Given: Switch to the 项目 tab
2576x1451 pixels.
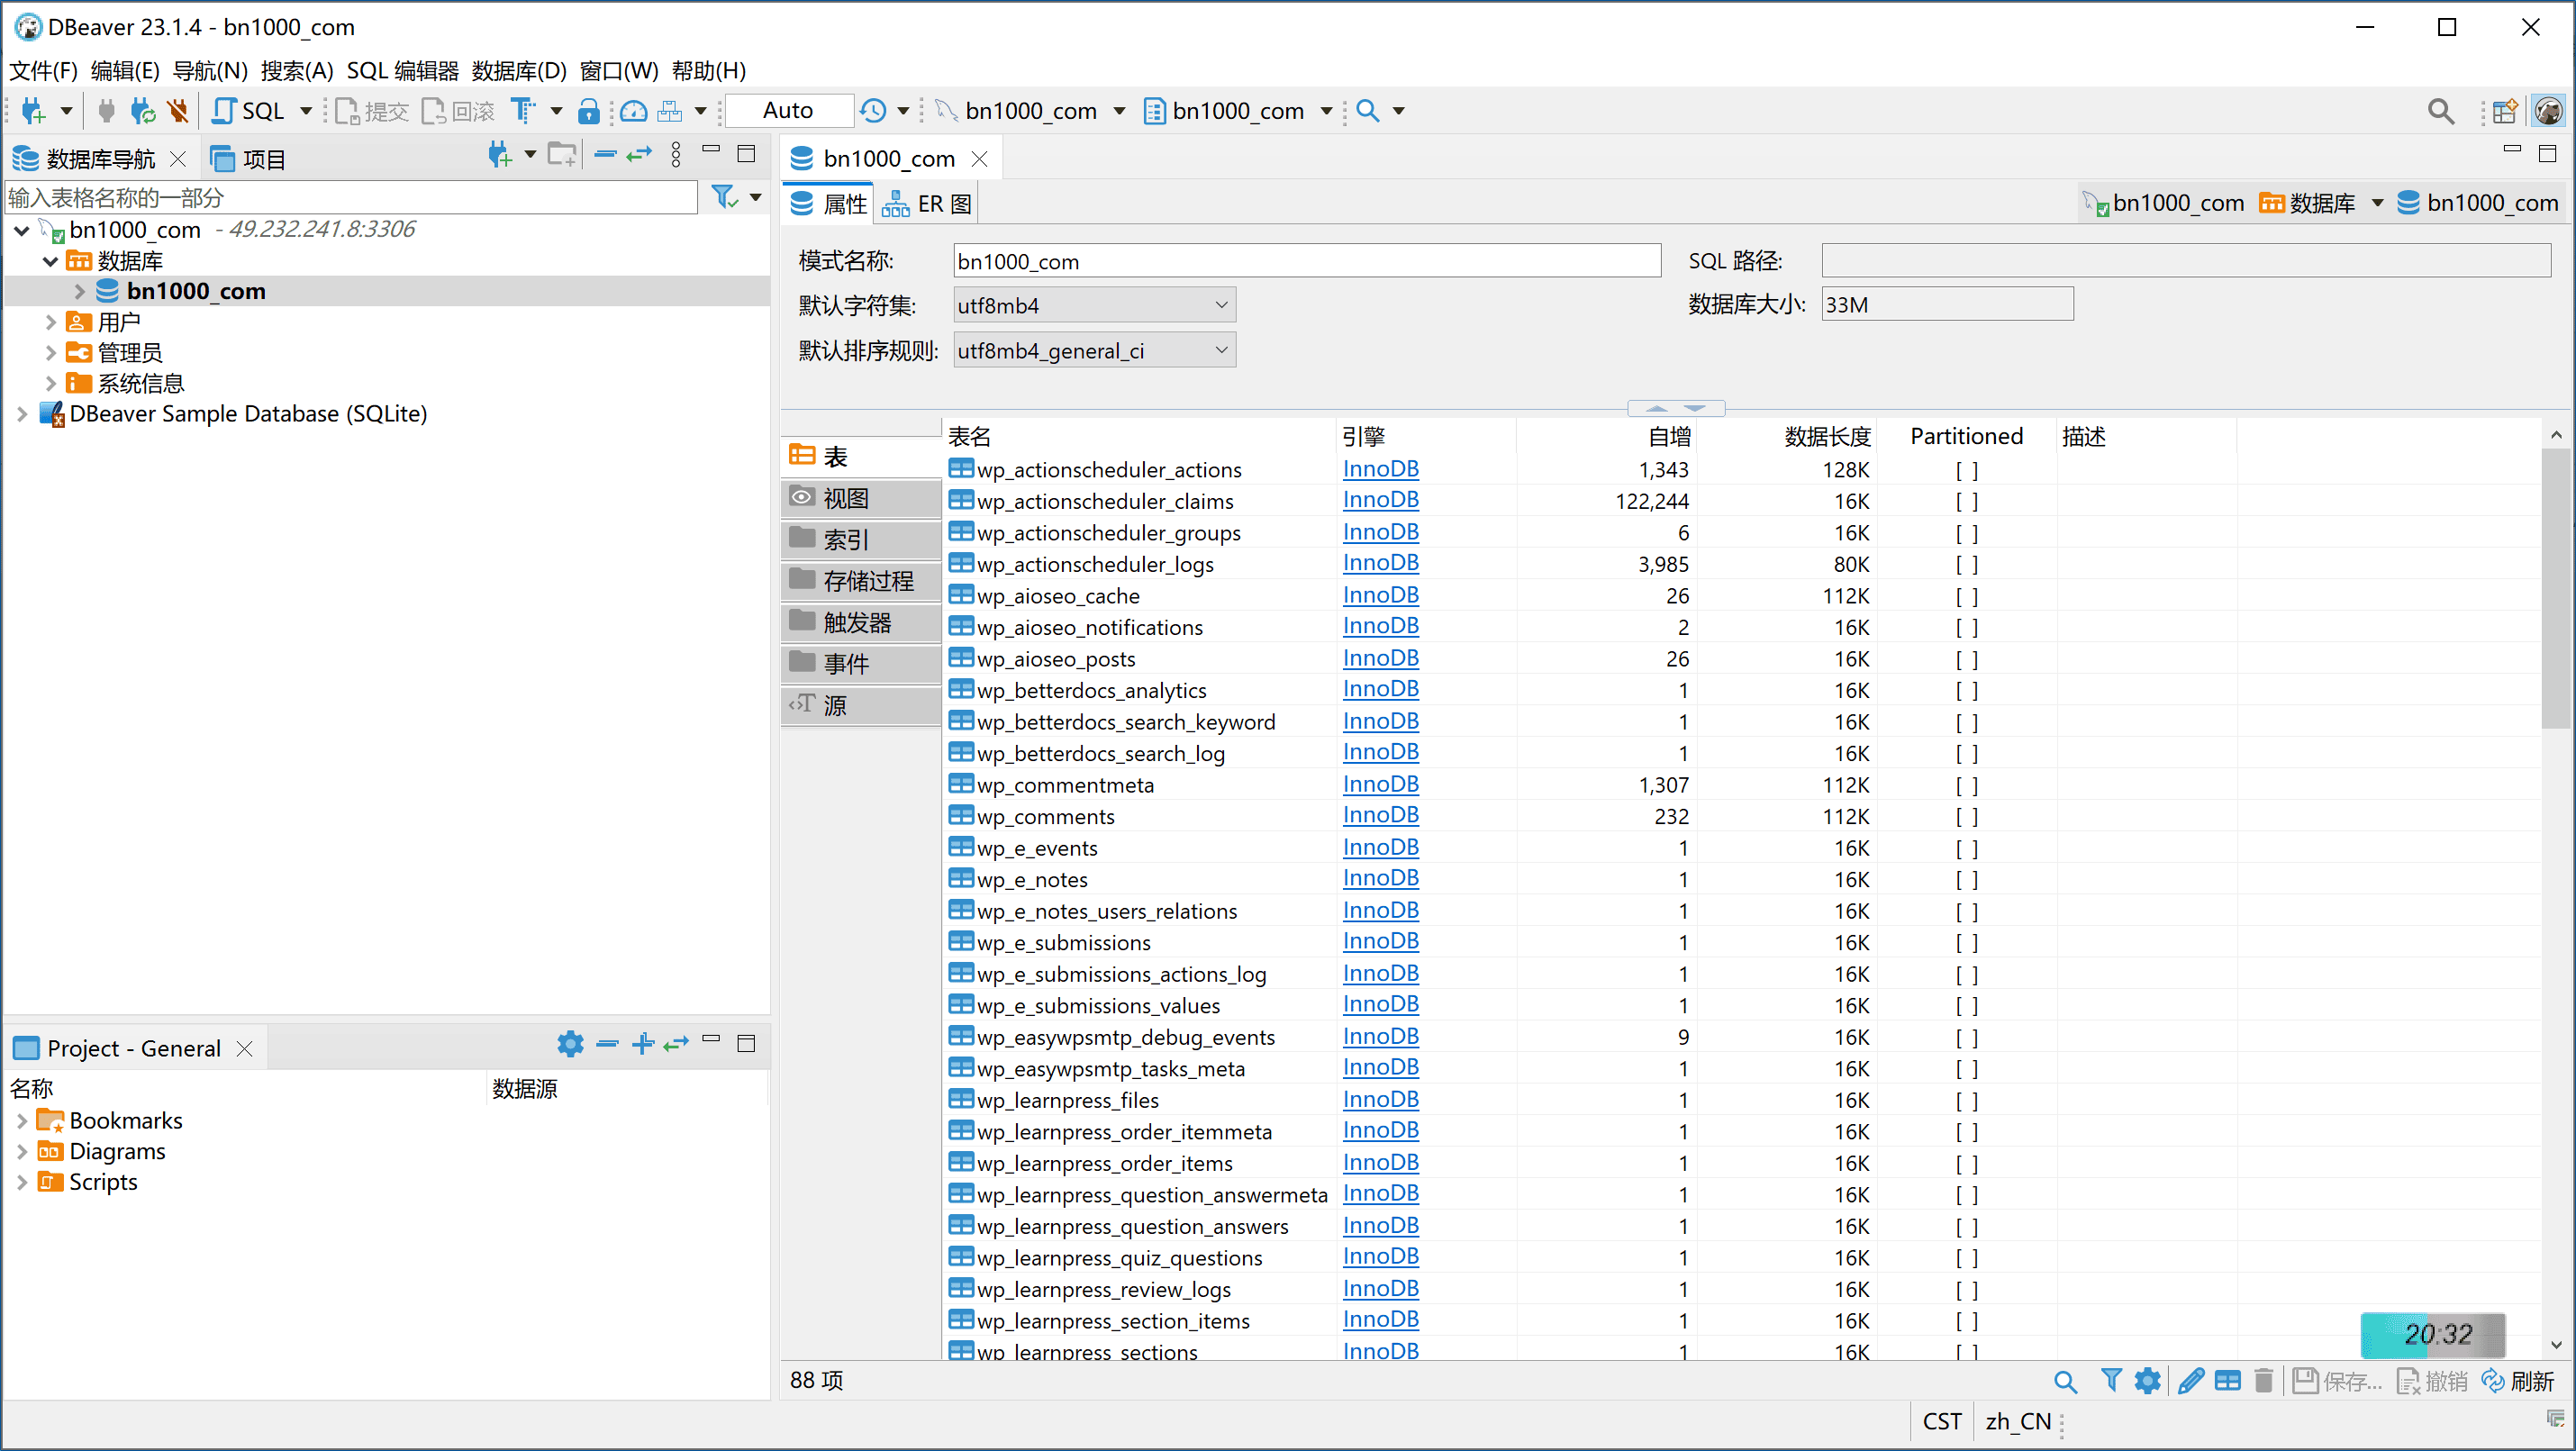Looking at the screenshot, I should [249, 159].
